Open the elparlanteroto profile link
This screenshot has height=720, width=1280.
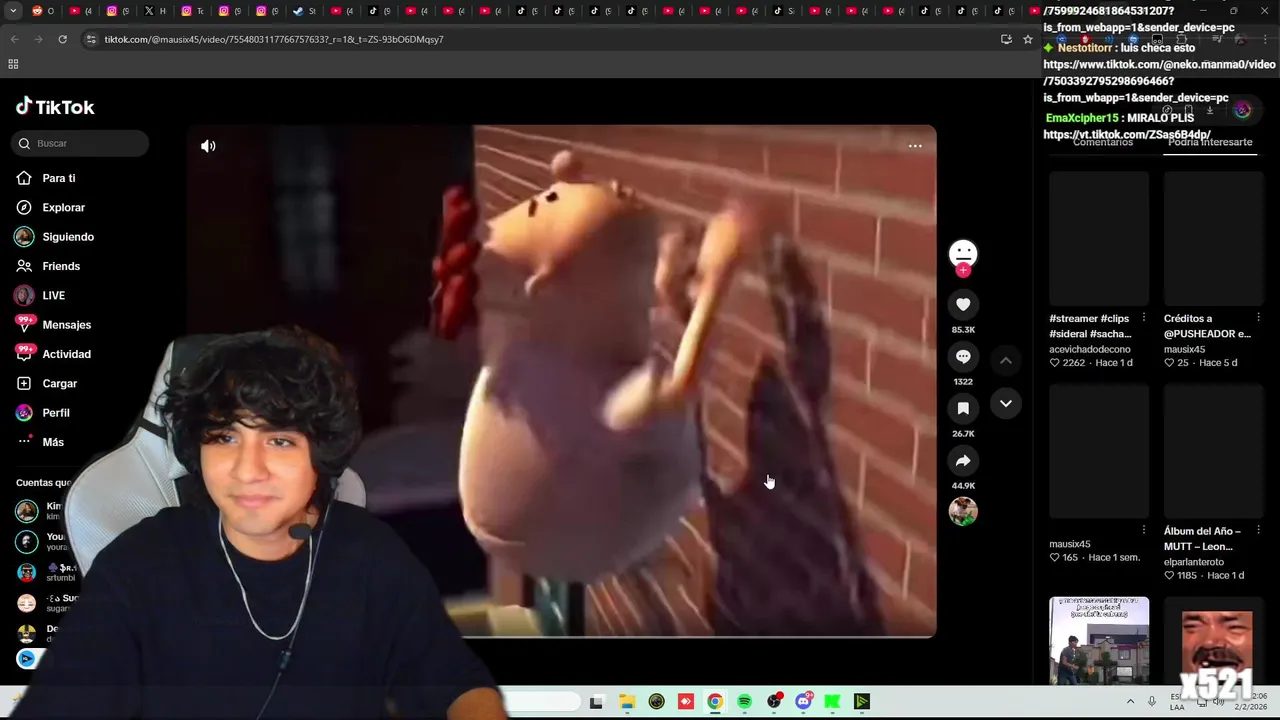pyautogui.click(x=1194, y=562)
